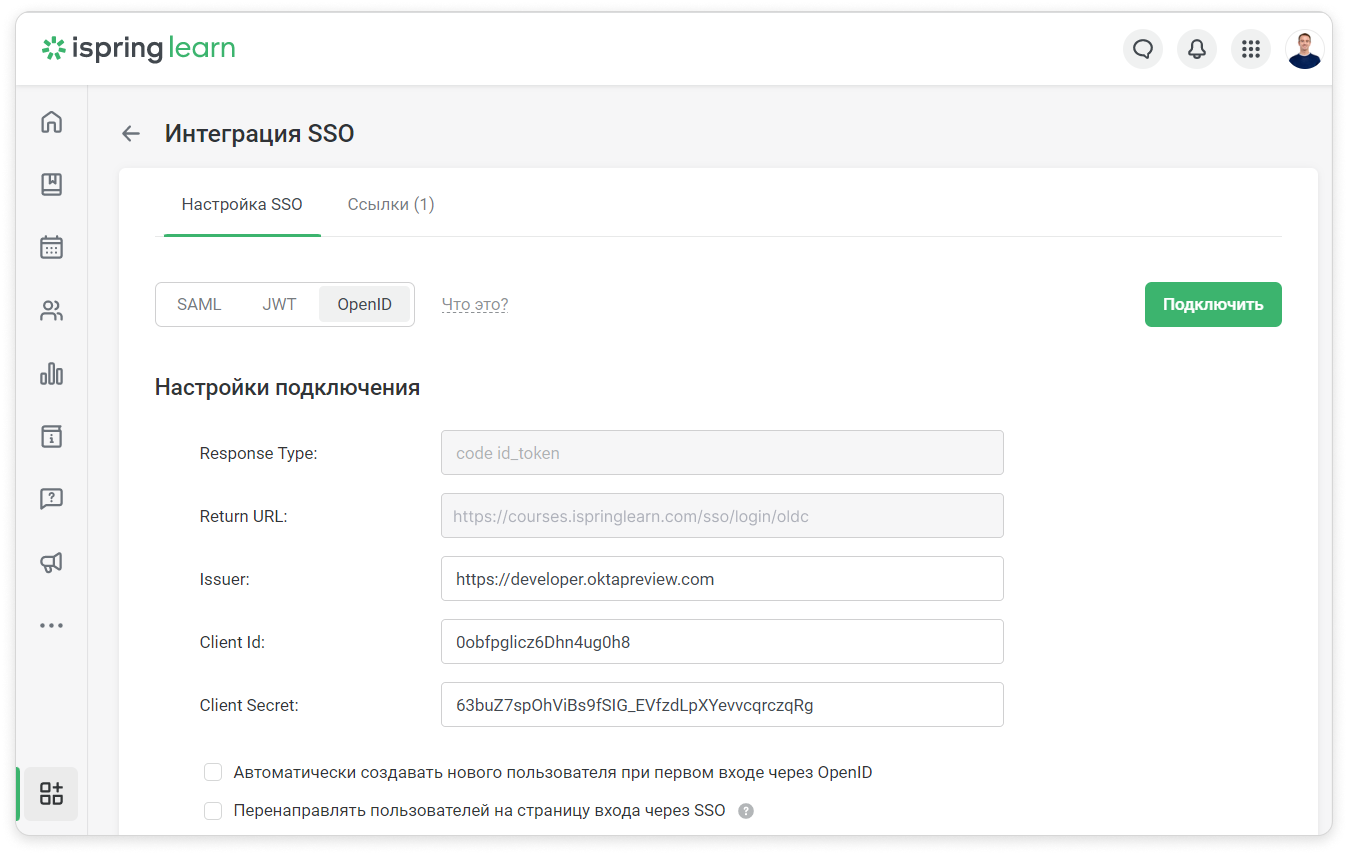Open the calendar icon in sidebar
Screen dimensions: 1348x855
(51, 248)
